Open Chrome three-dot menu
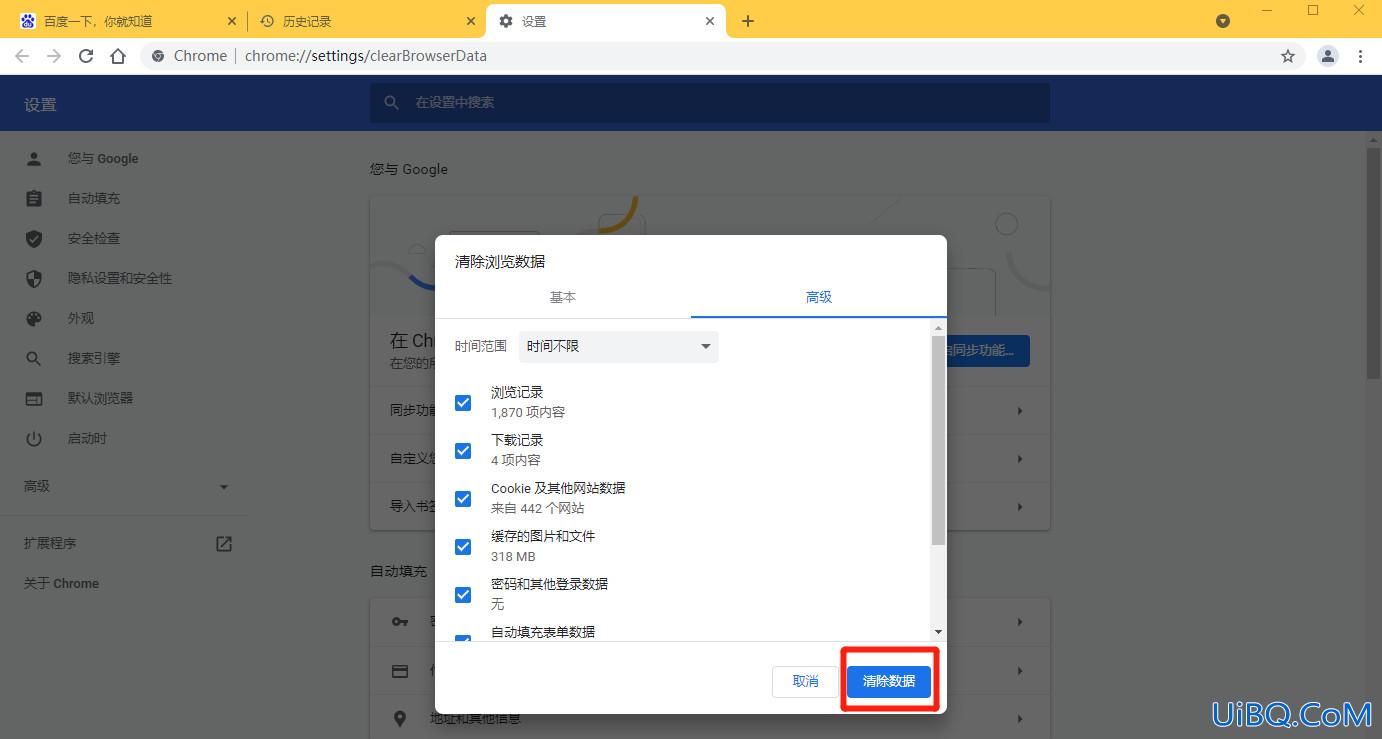The width and height of the screenshot is (1382, 739). coord(1361,56)
